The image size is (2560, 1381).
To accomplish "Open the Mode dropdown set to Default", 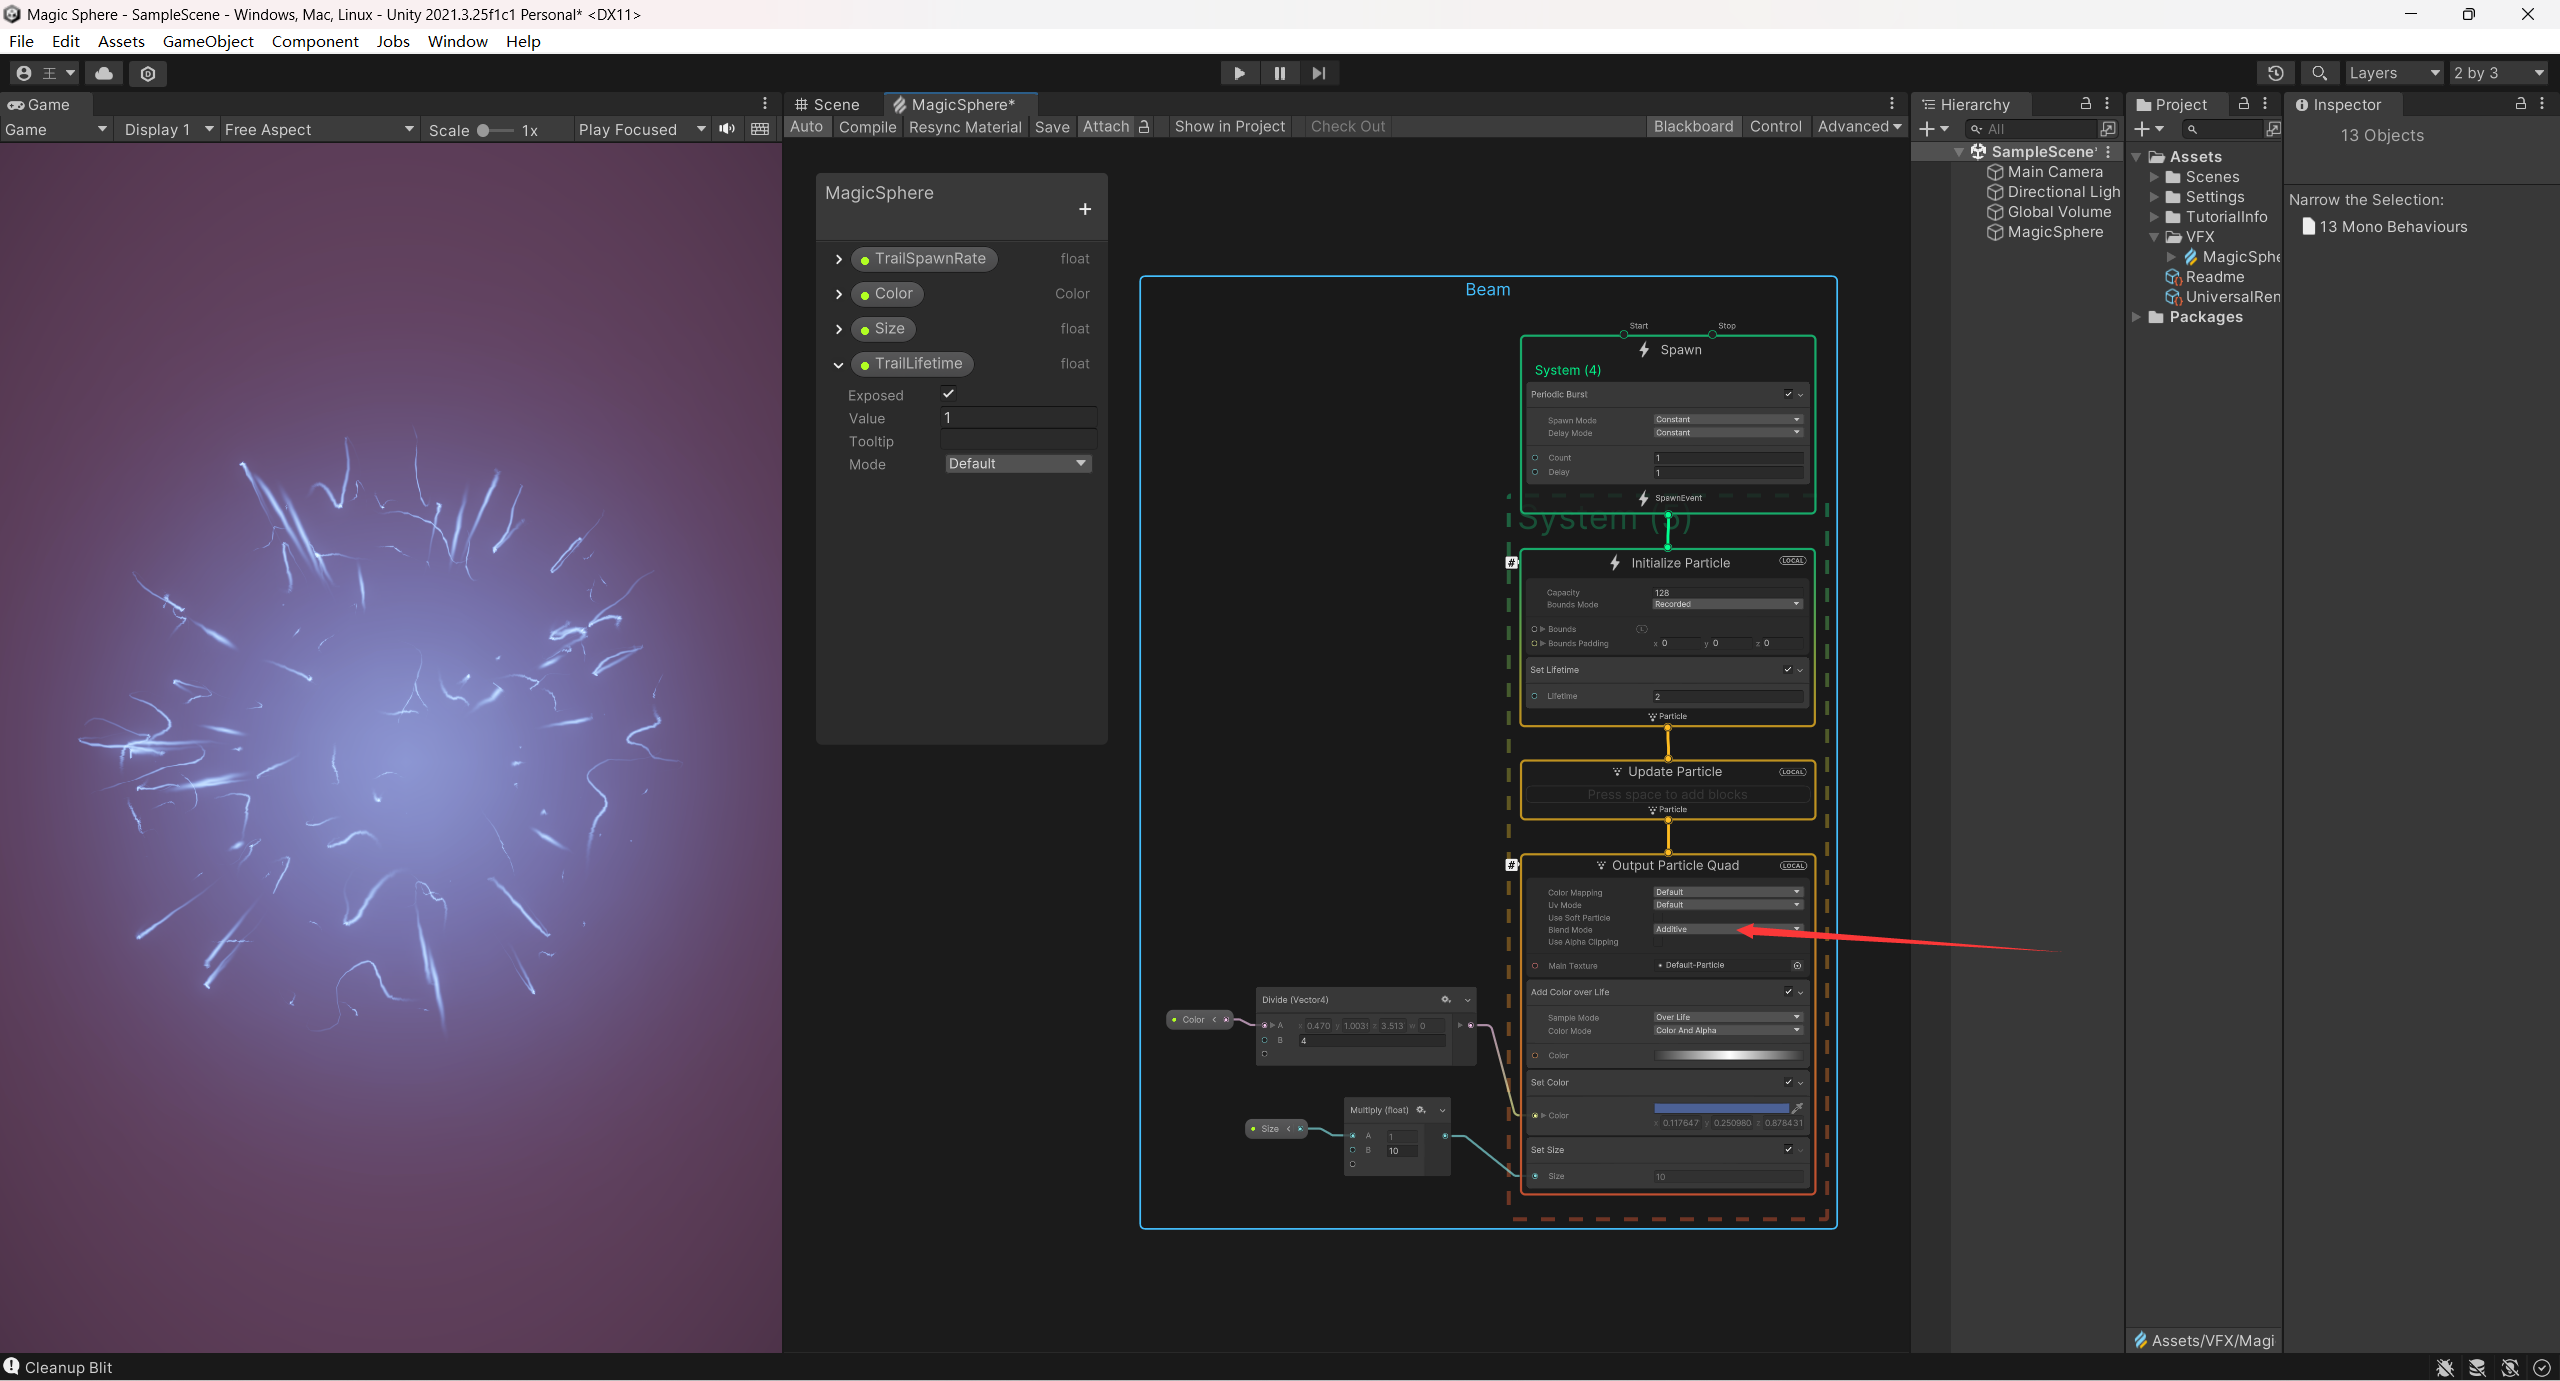I will tap(1017, 464).
